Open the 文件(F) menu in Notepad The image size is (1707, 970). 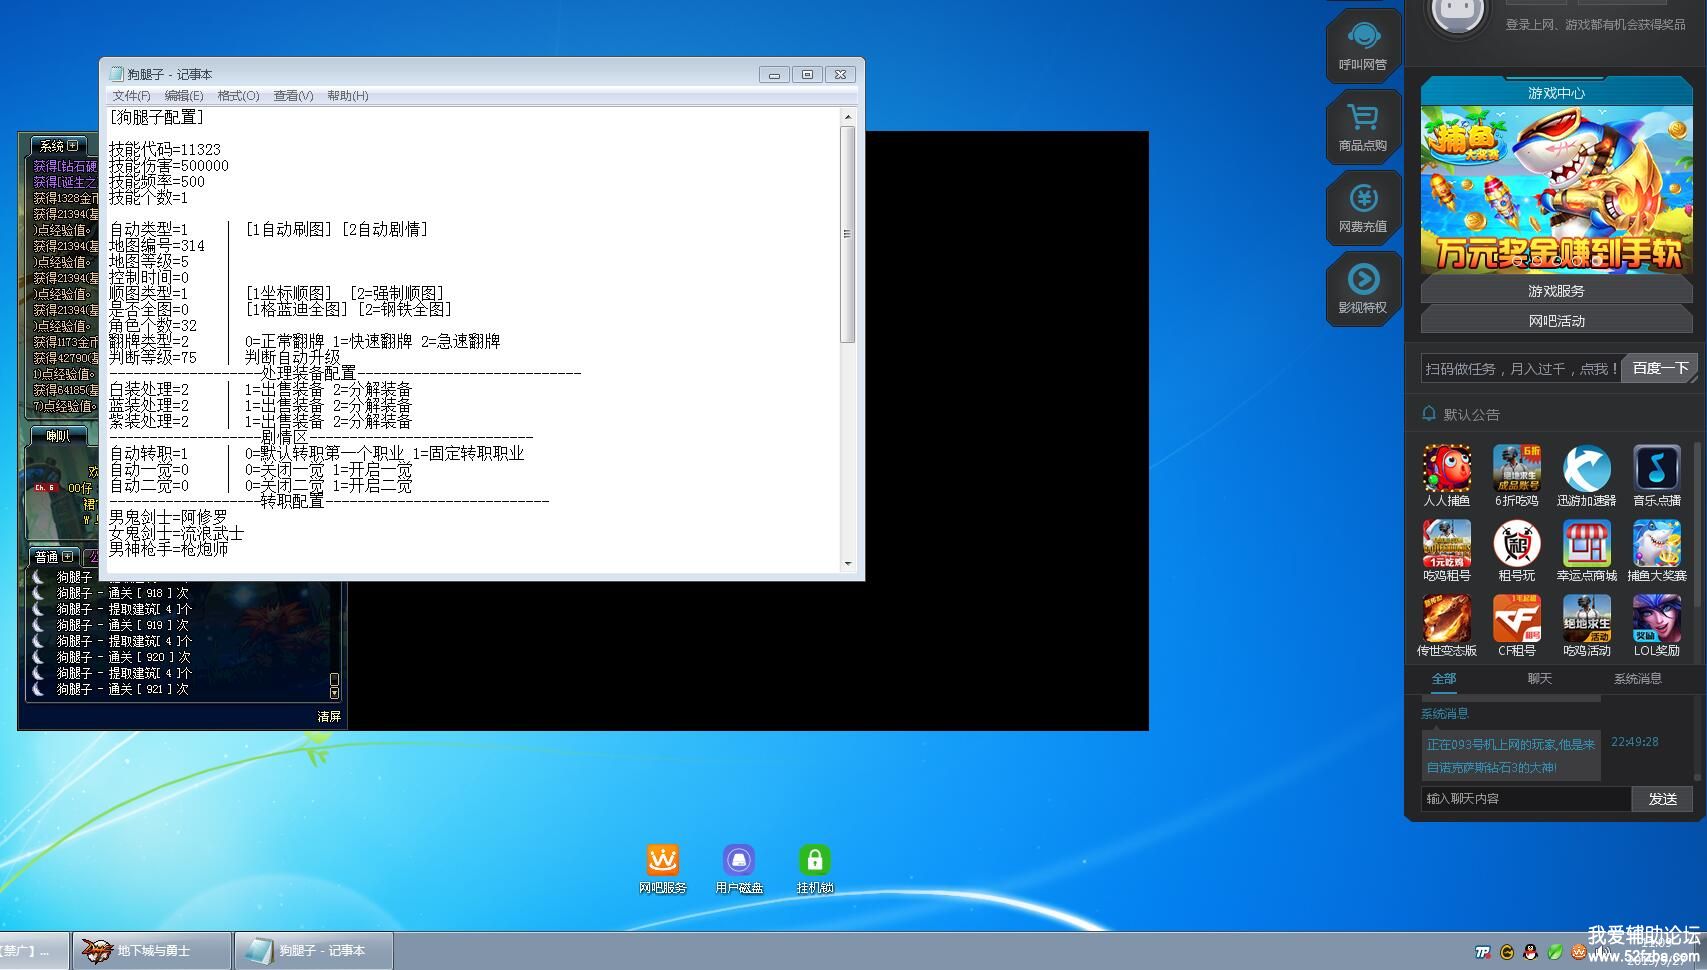(x=131, y=96)
